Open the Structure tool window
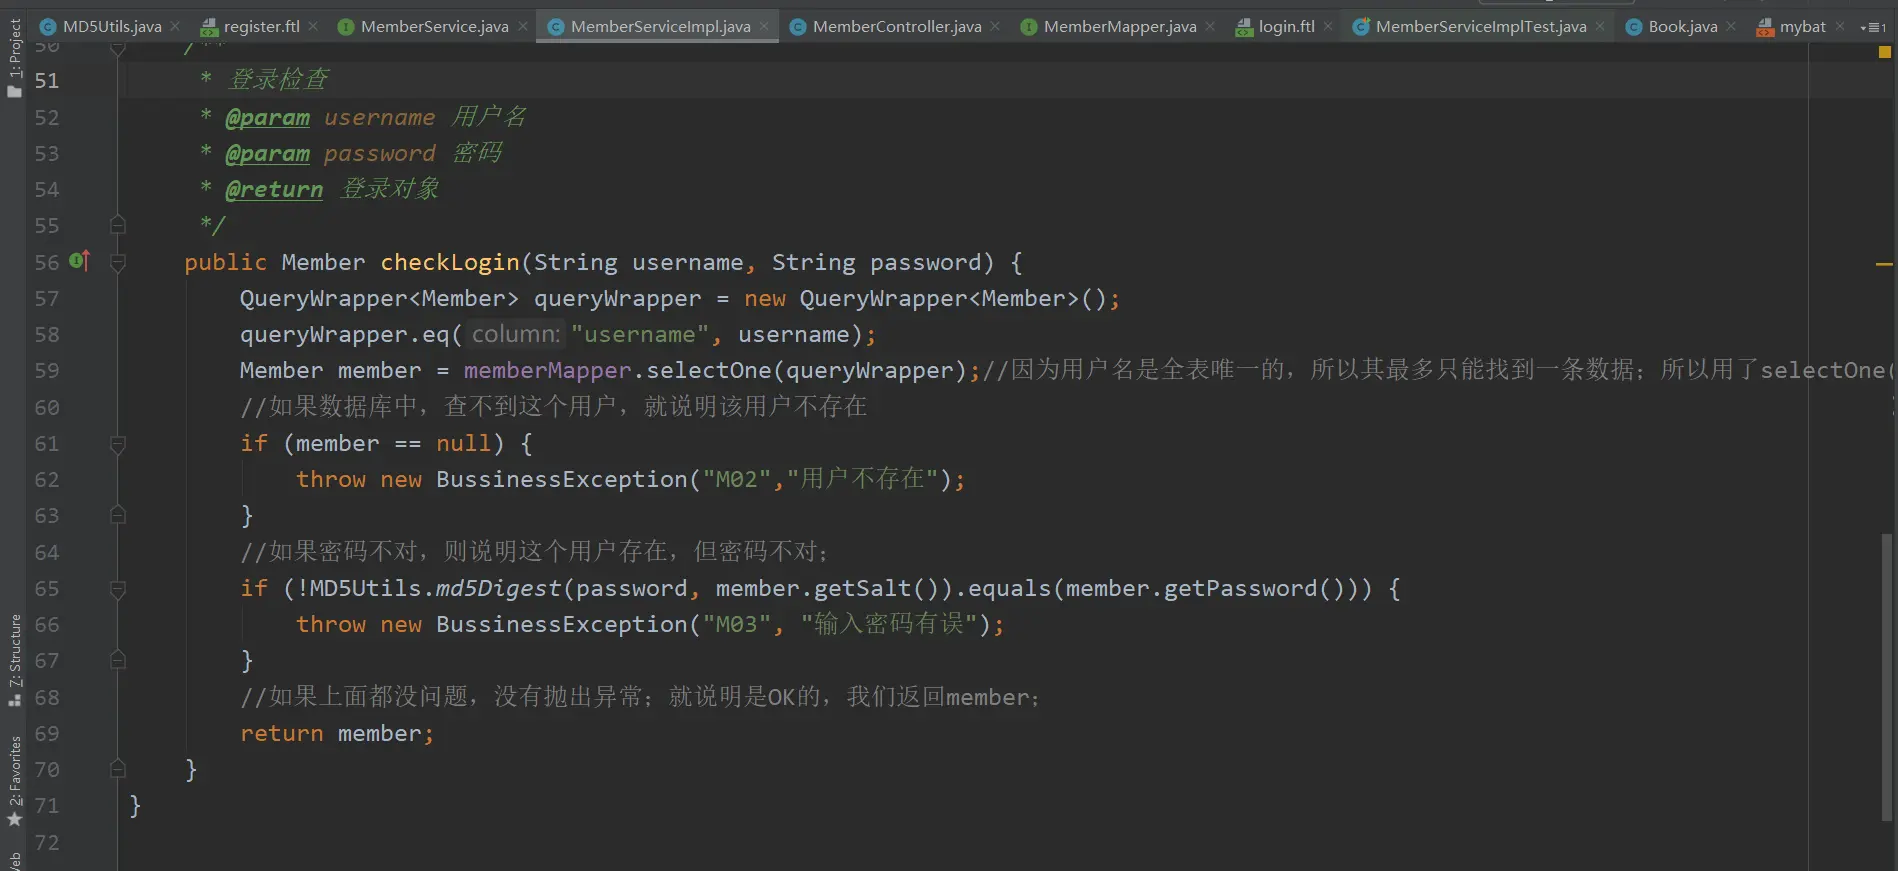 tap(14, 659)
